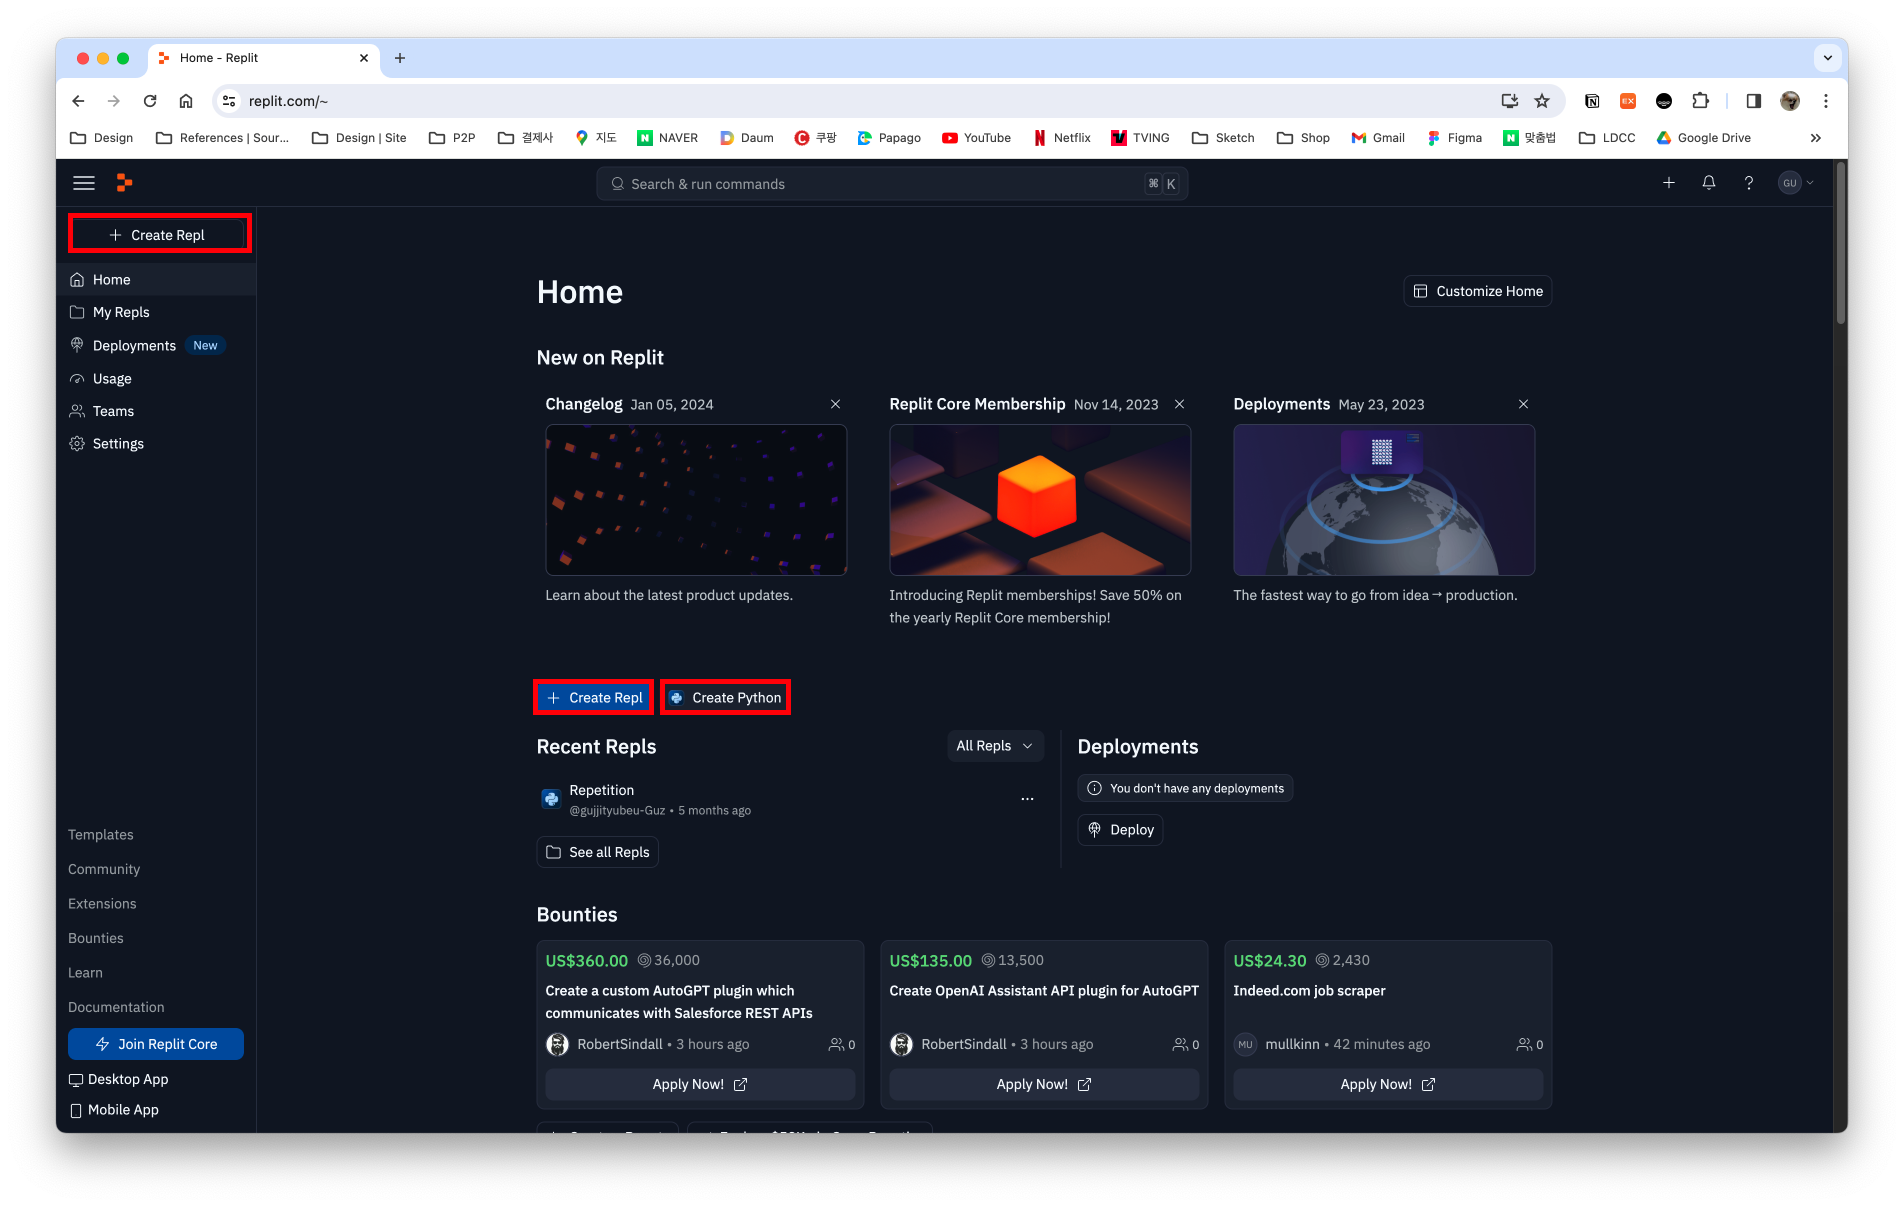Click the blue Create Repl button
This screenshot has height=1207, width=1904.
point(594,698)
